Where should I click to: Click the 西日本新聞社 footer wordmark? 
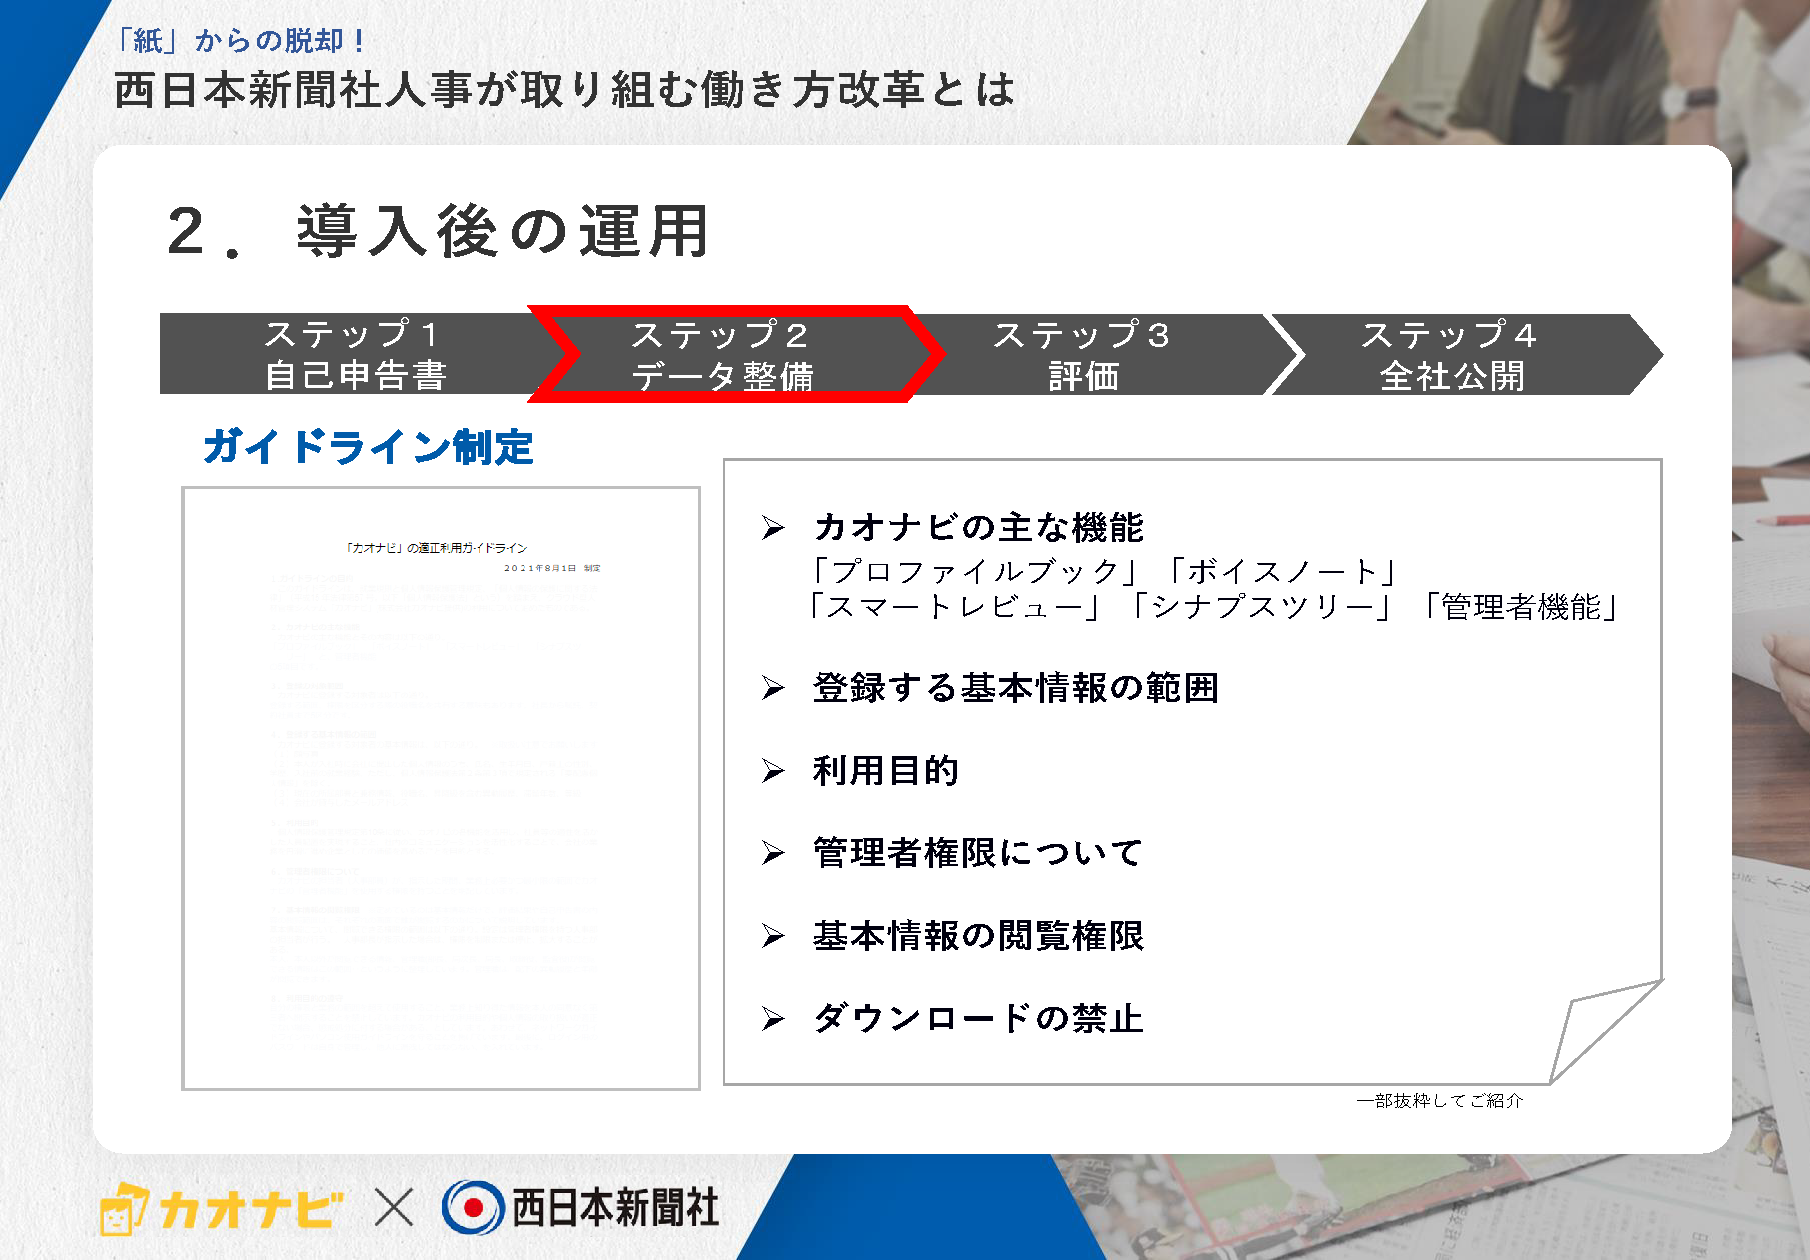pyautogui.click(x=615, y=1208)
